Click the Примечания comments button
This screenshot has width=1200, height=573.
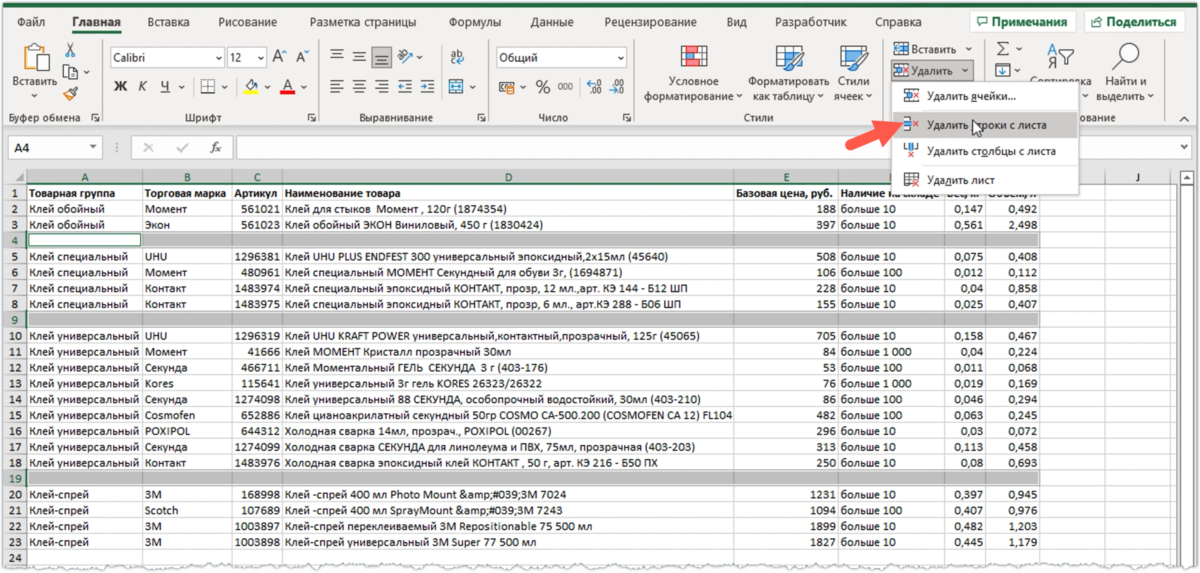pyautogui.click(x=1022, y=21)
